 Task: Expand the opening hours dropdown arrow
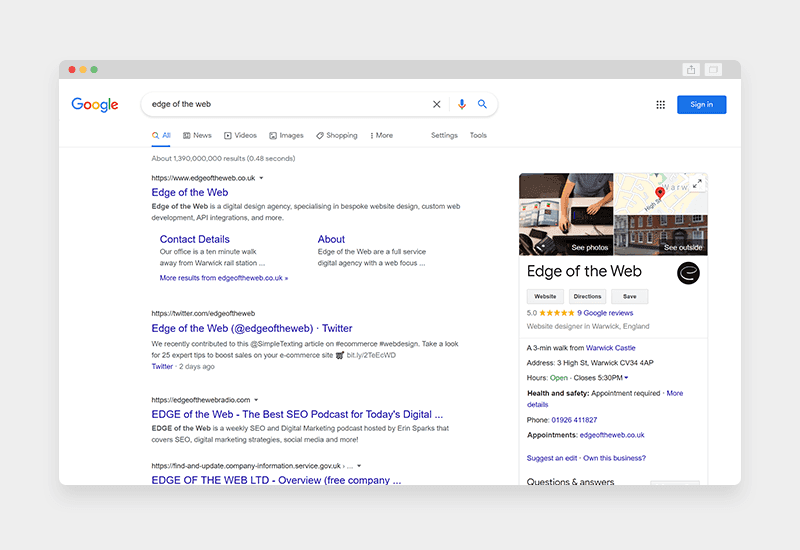(x=627, y=378)
